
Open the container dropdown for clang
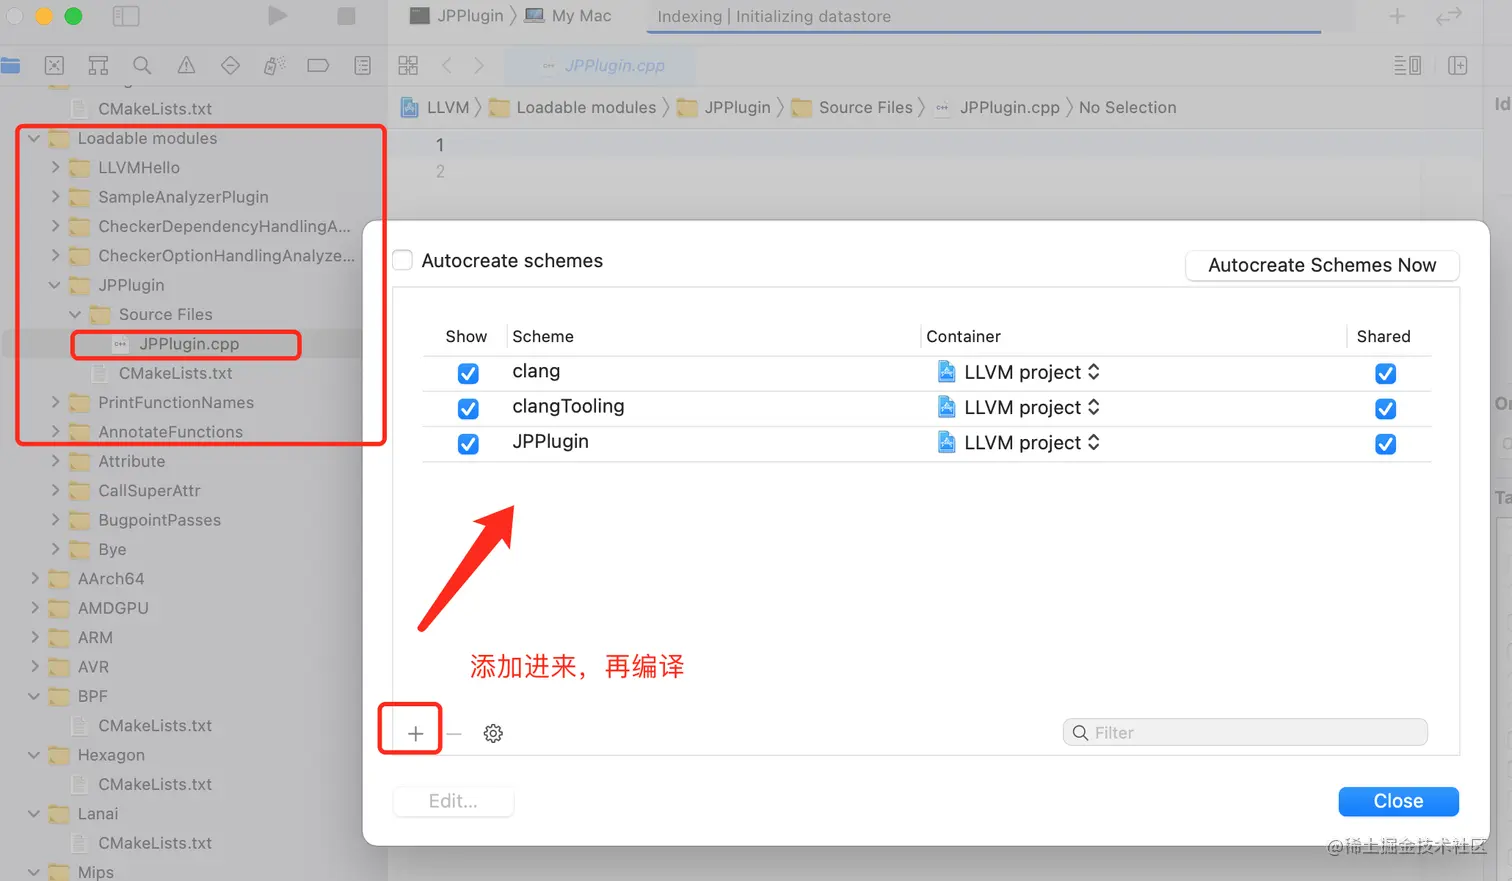[1019, 372]
